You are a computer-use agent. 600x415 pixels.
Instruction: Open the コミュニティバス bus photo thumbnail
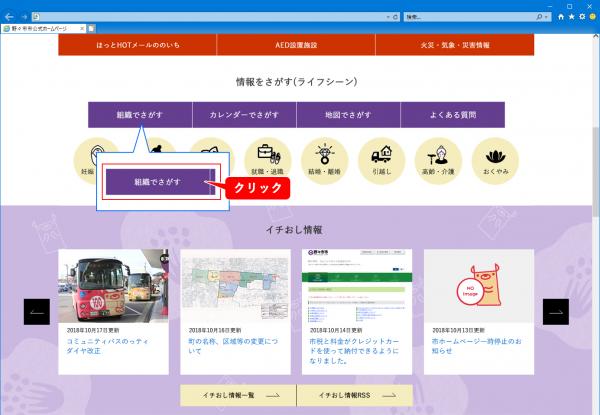pyautogui.click(x=113, y=286)
